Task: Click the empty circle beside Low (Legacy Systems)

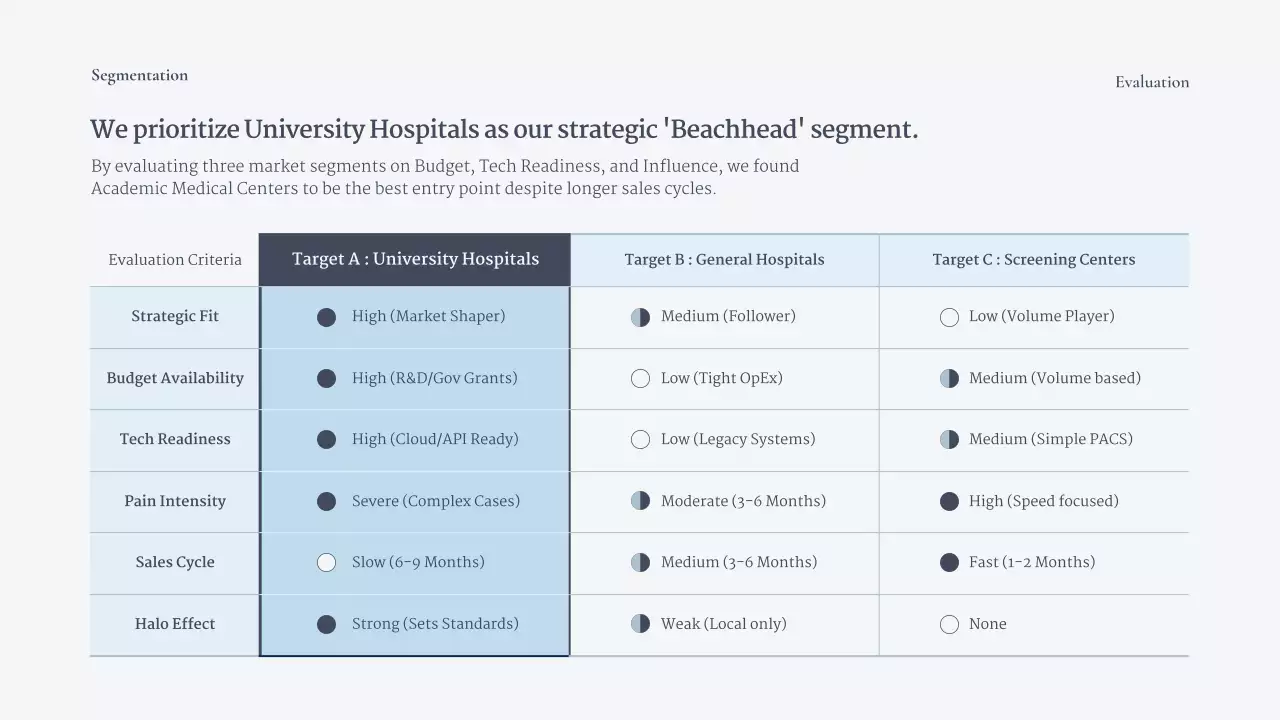Action: coord(640,440)
